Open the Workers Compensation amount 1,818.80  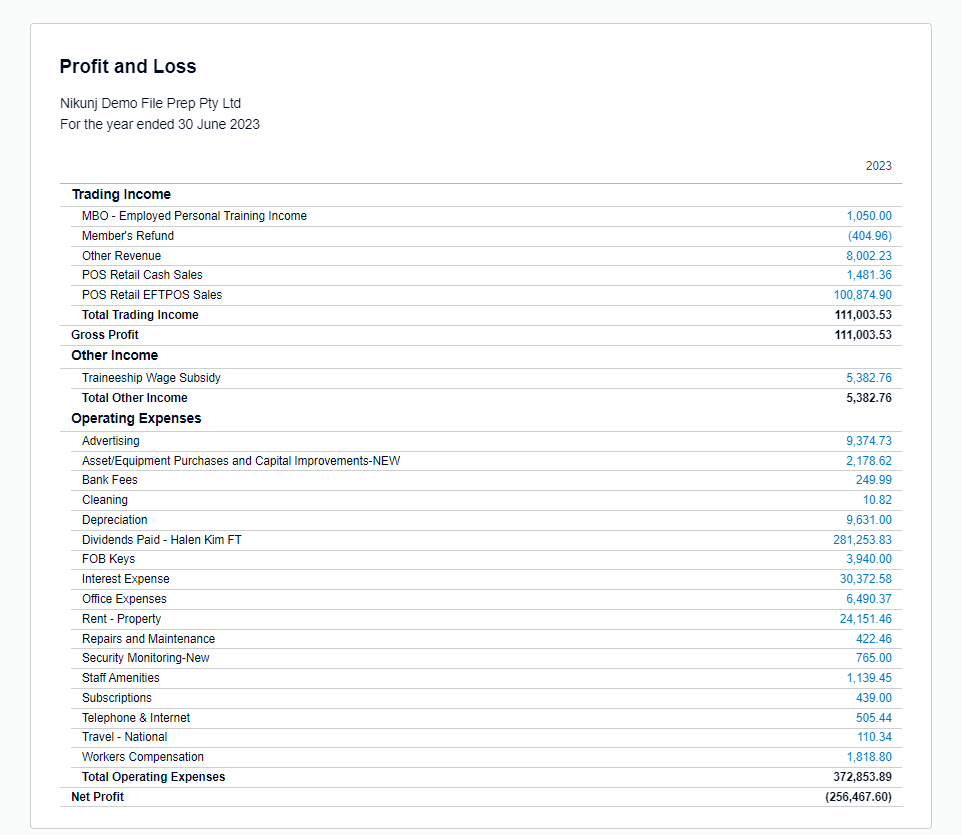[869, 757]
